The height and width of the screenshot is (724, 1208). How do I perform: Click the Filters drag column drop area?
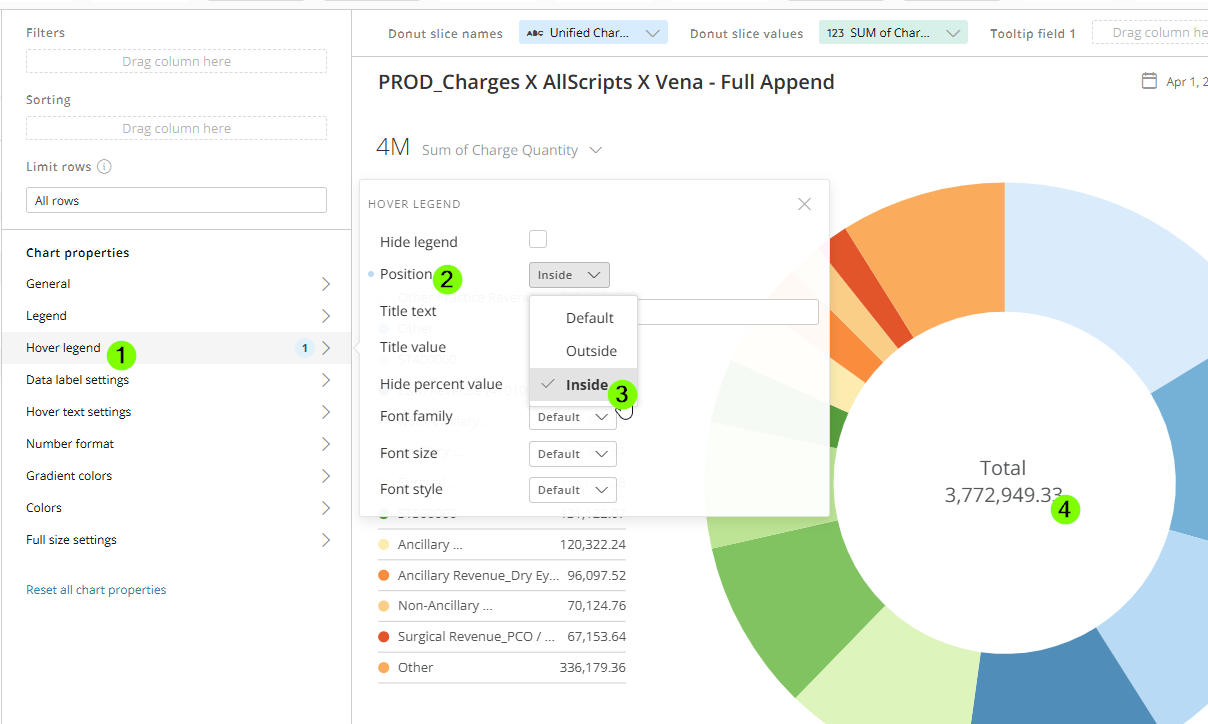click(176, 61)
